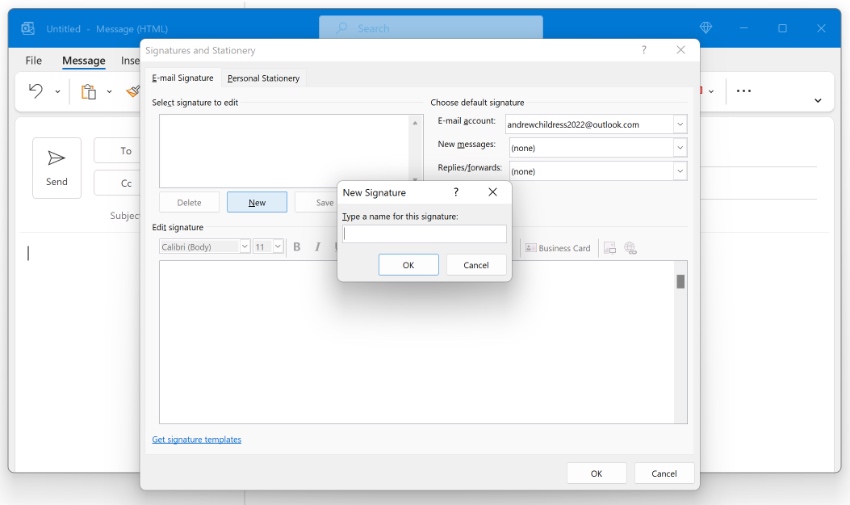Click the insert hyperlink globe icon

pyautogui.click(x=630, y=248)
